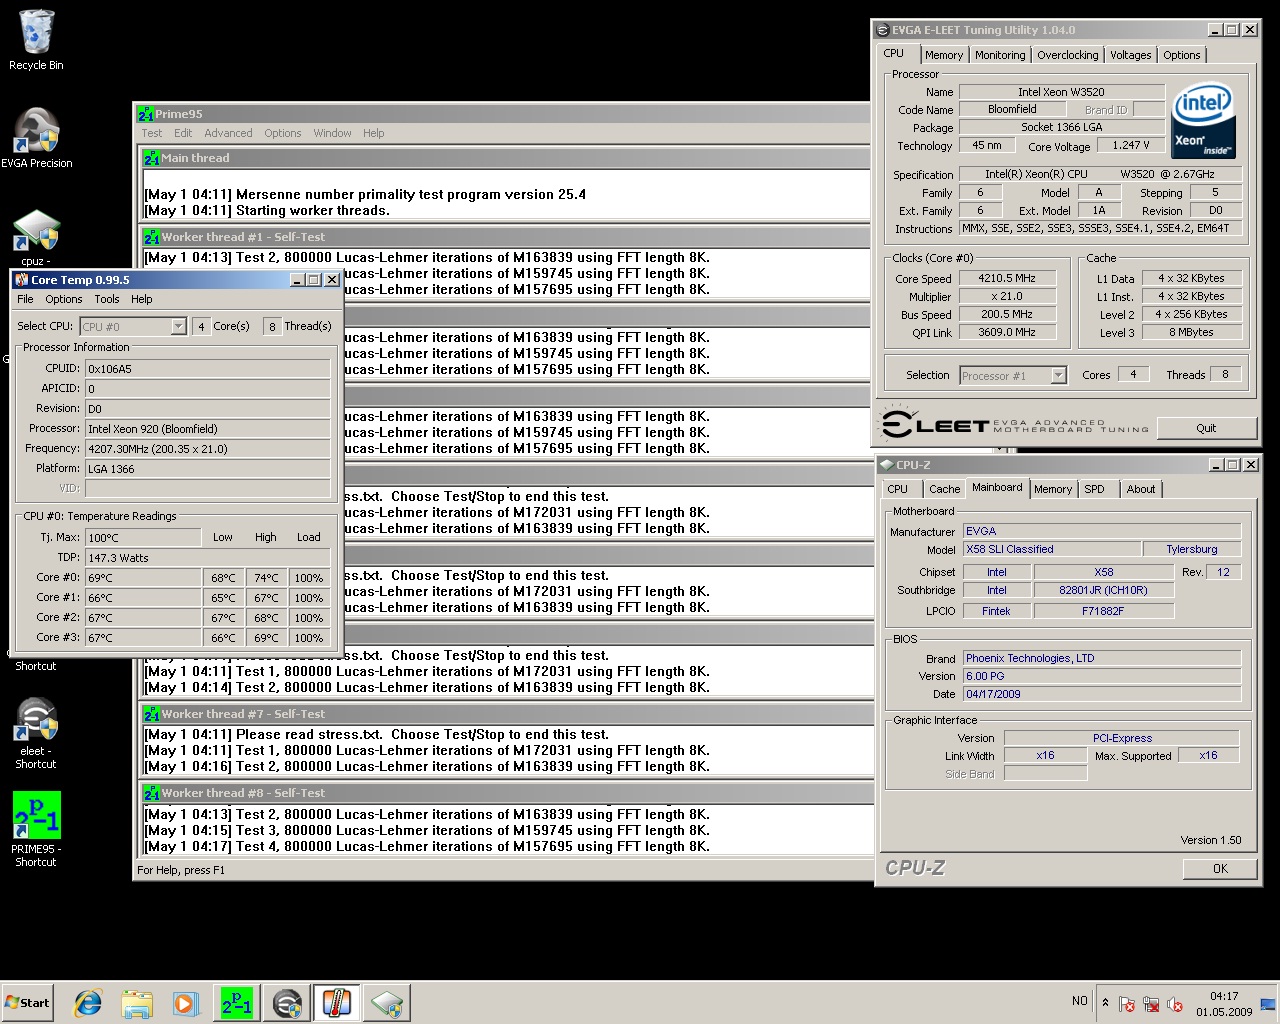This screenshot has width=1280, height=1024.
Task: Switch to Core Temp via taskbar icon
Action: (337, 1003)
